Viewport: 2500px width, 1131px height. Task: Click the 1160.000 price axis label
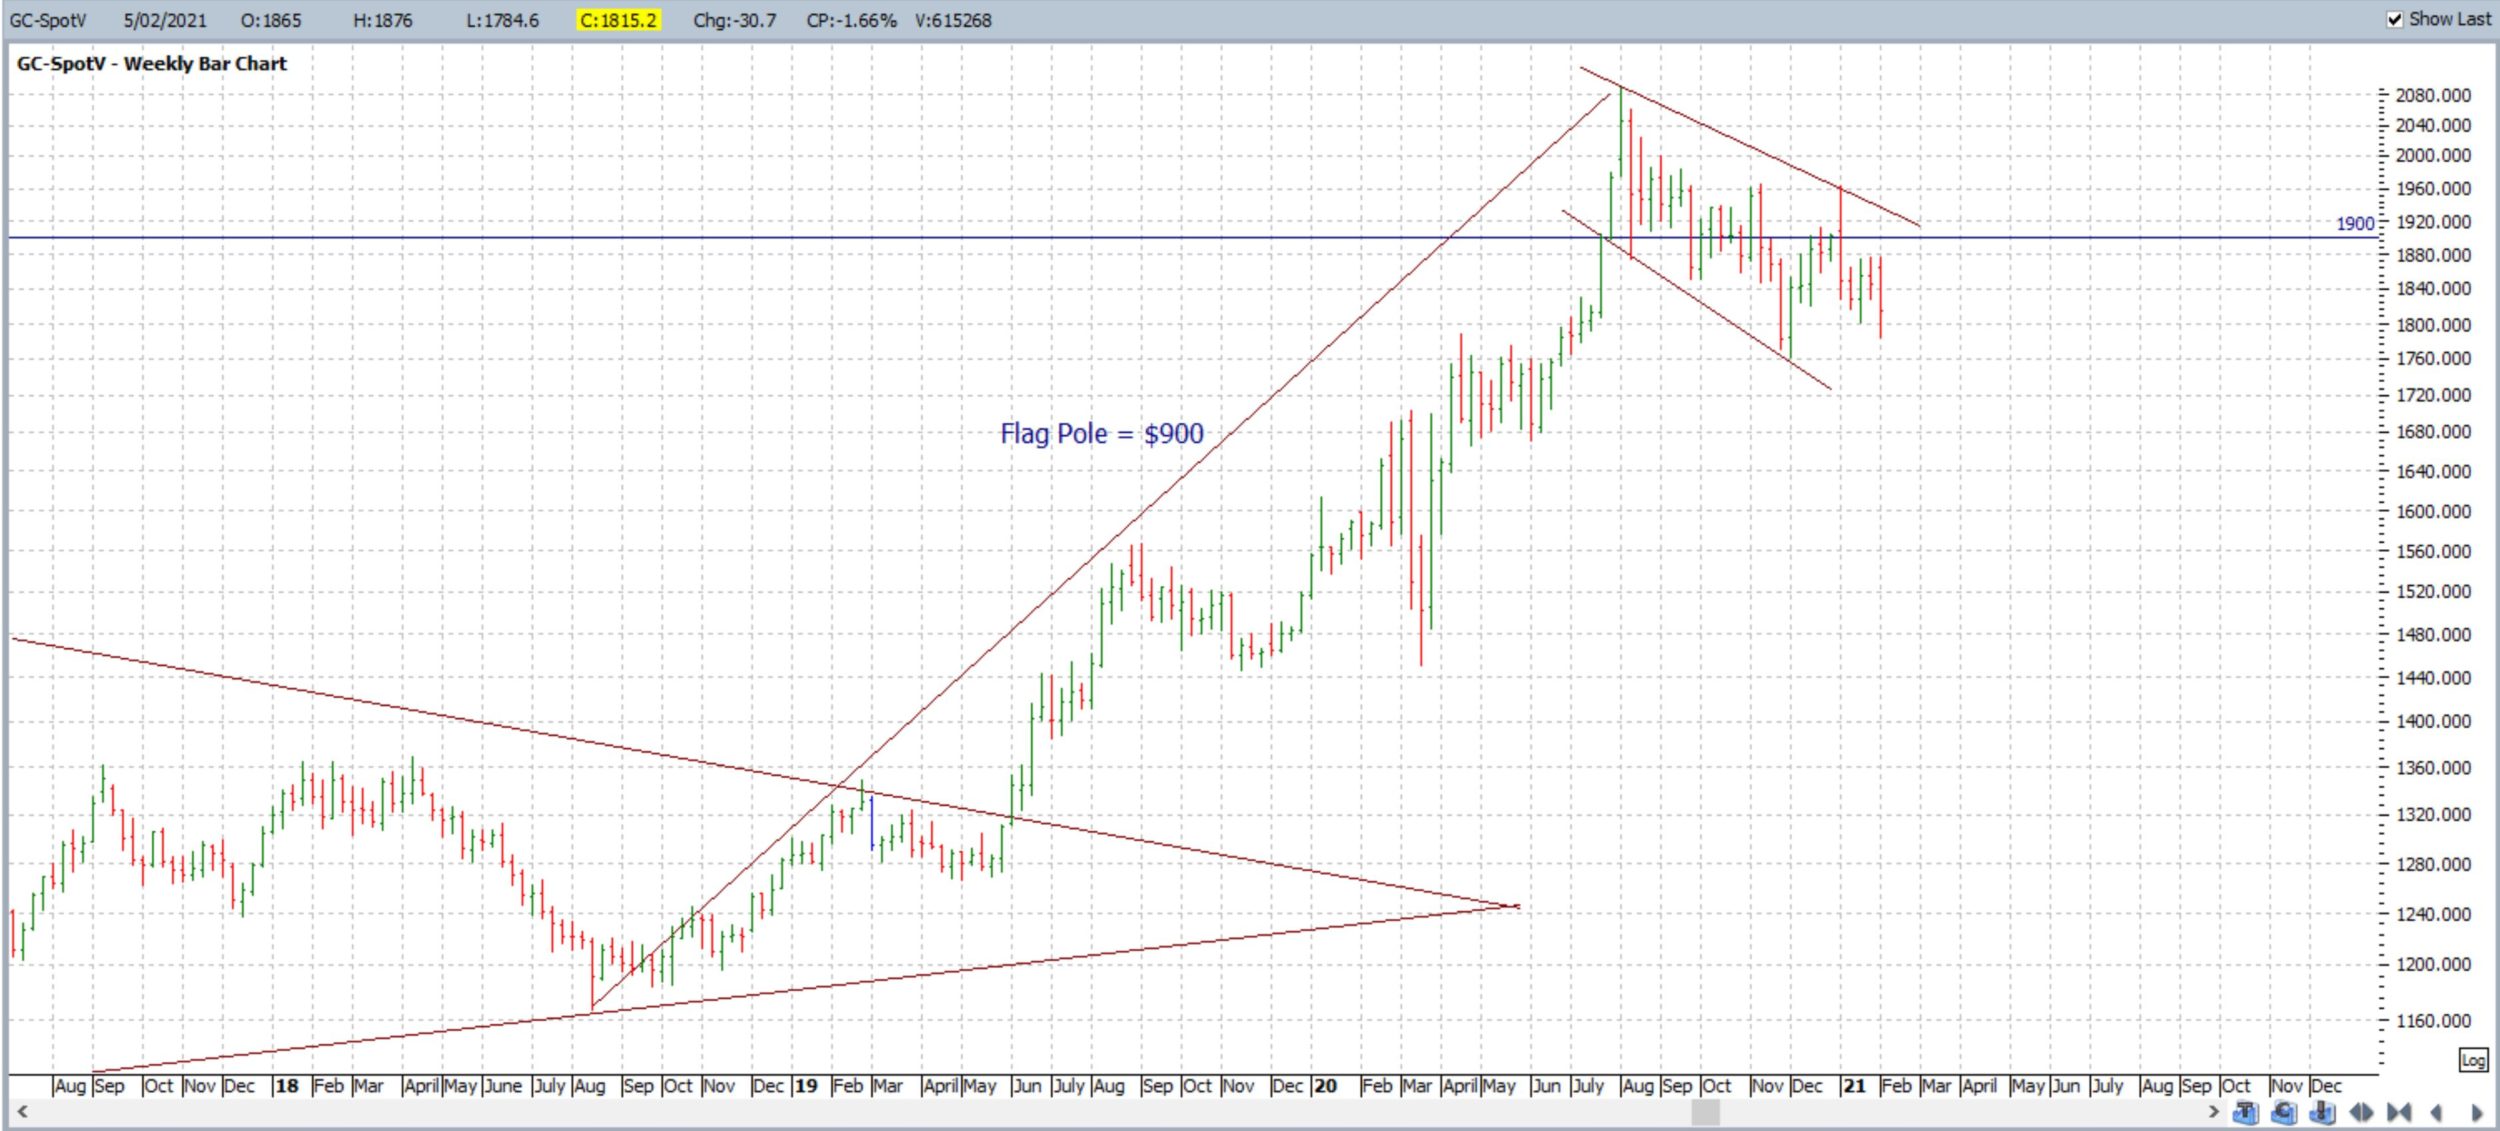(x=2433, y=1021)
